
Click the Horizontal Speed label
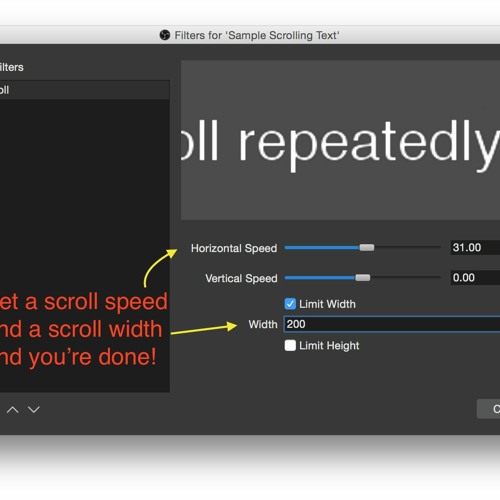click(234, 248)
